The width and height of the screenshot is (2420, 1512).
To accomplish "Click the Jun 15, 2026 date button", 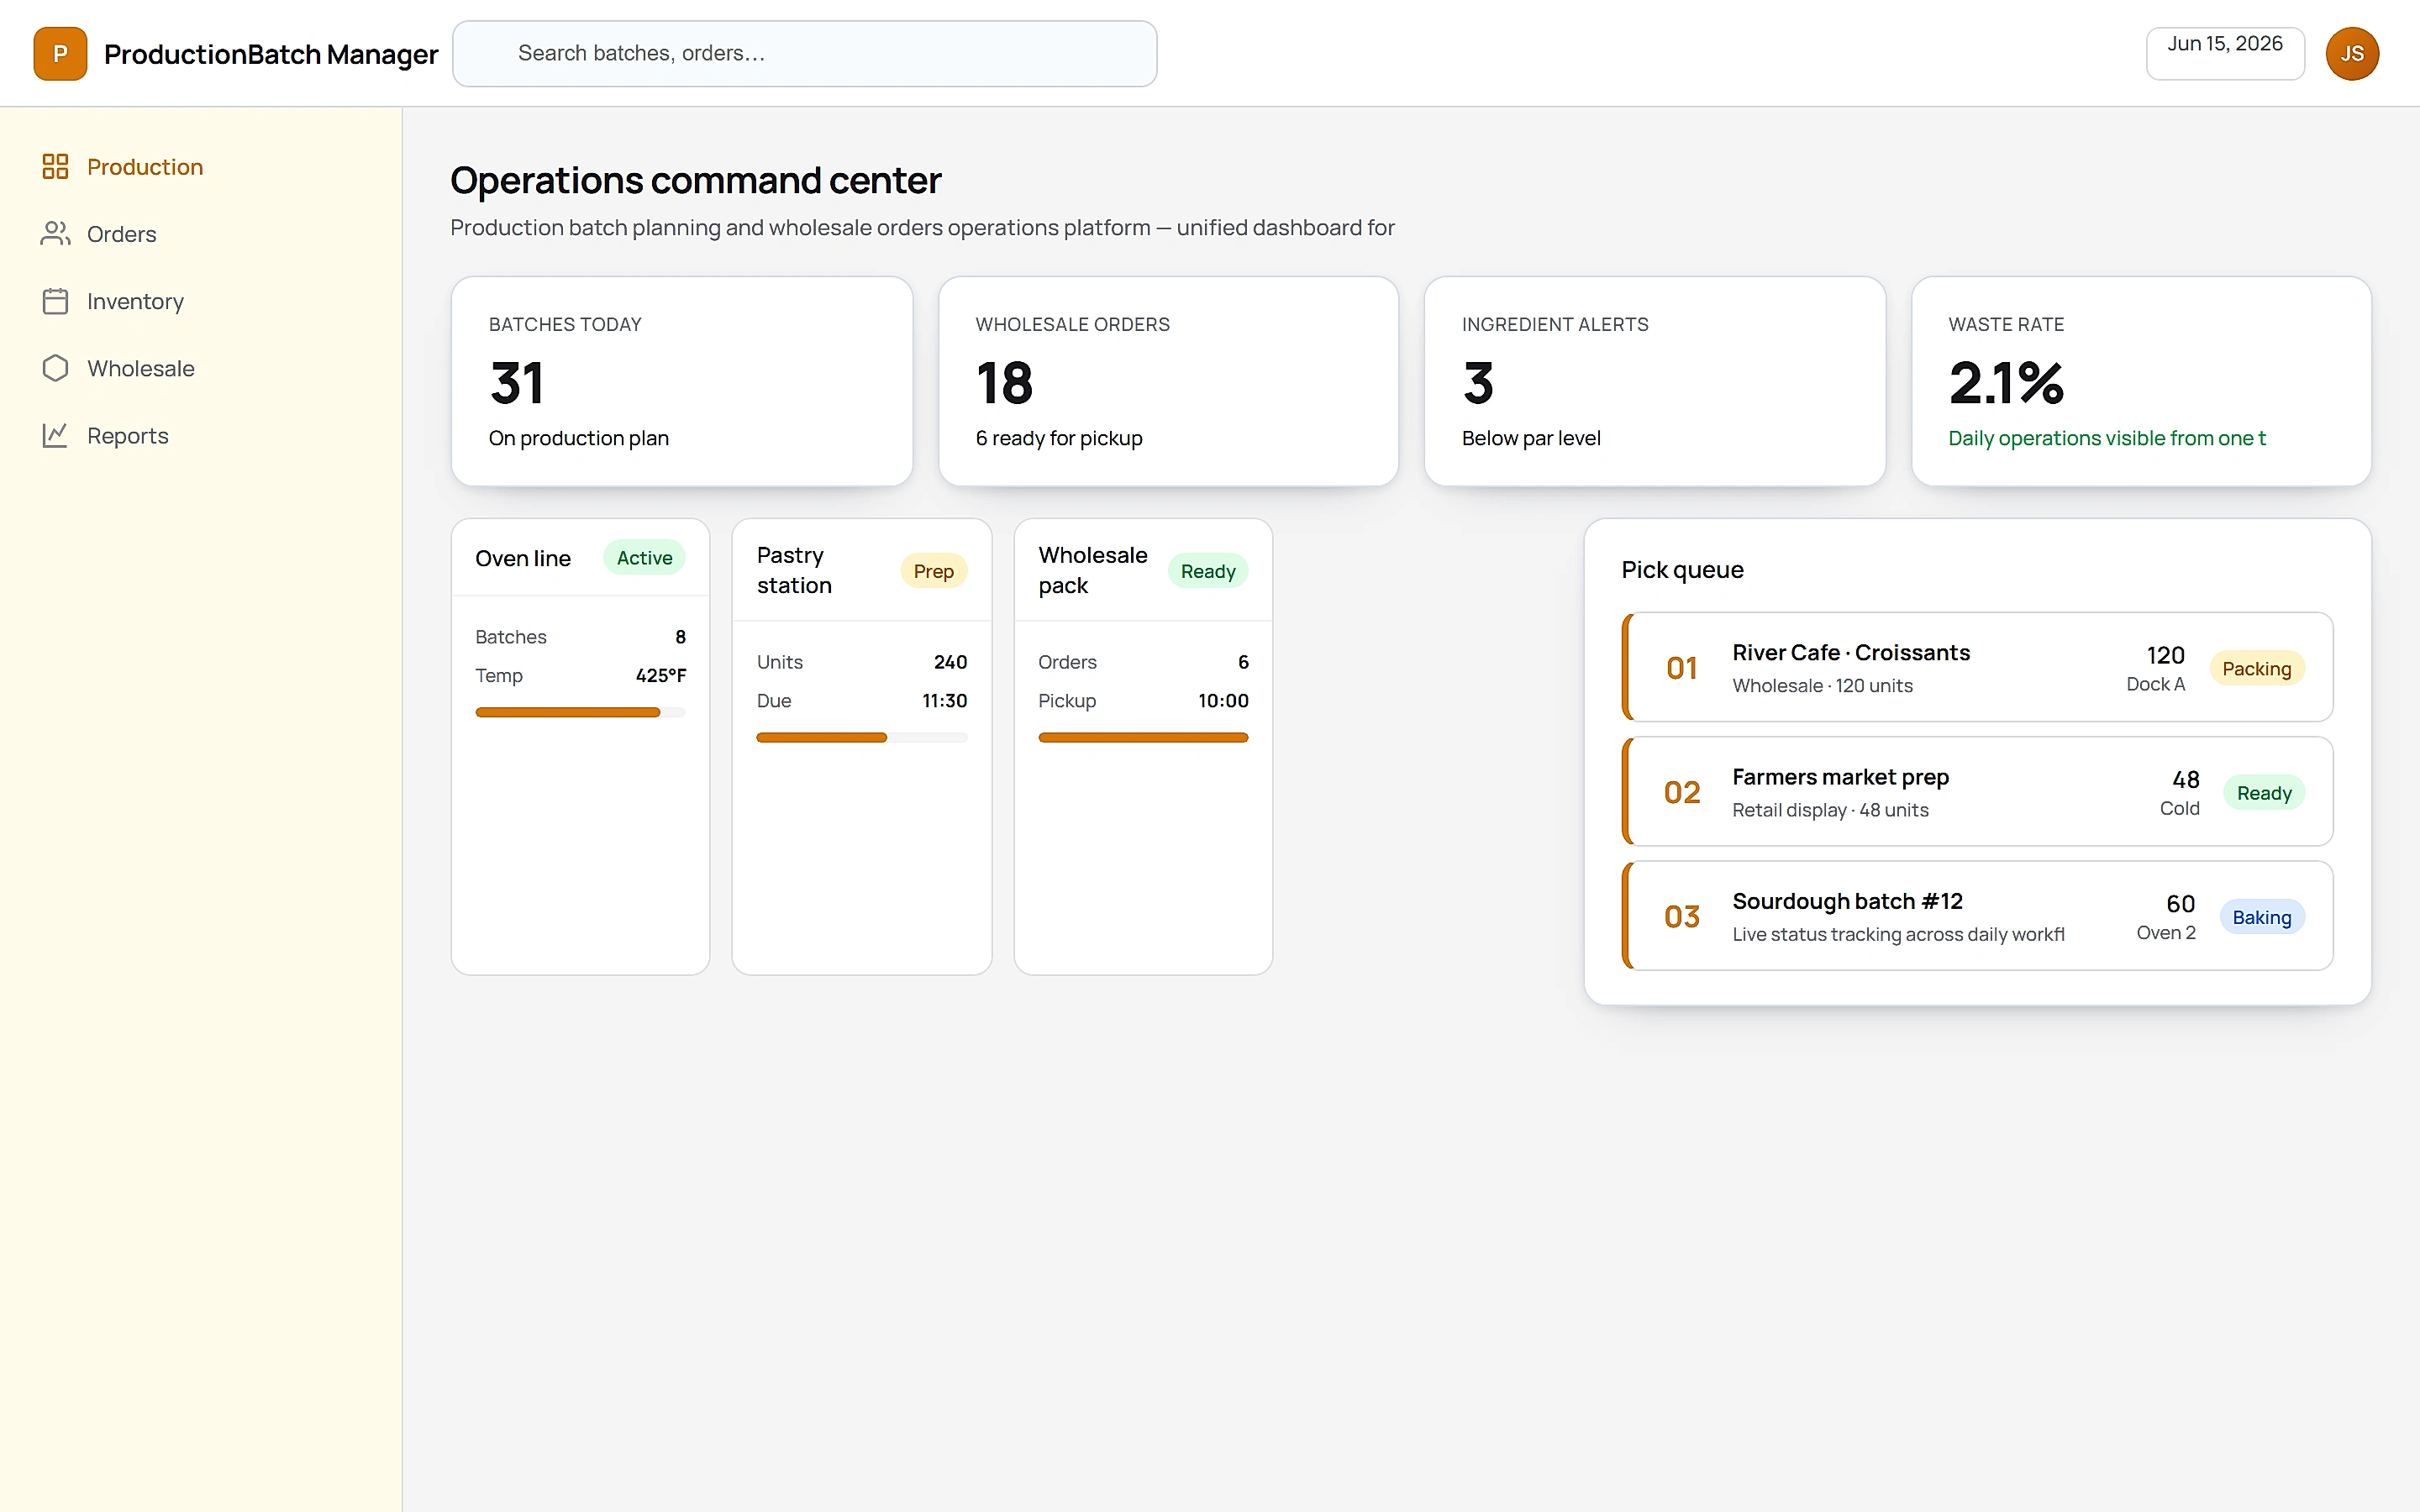I will coord(2225,54).
